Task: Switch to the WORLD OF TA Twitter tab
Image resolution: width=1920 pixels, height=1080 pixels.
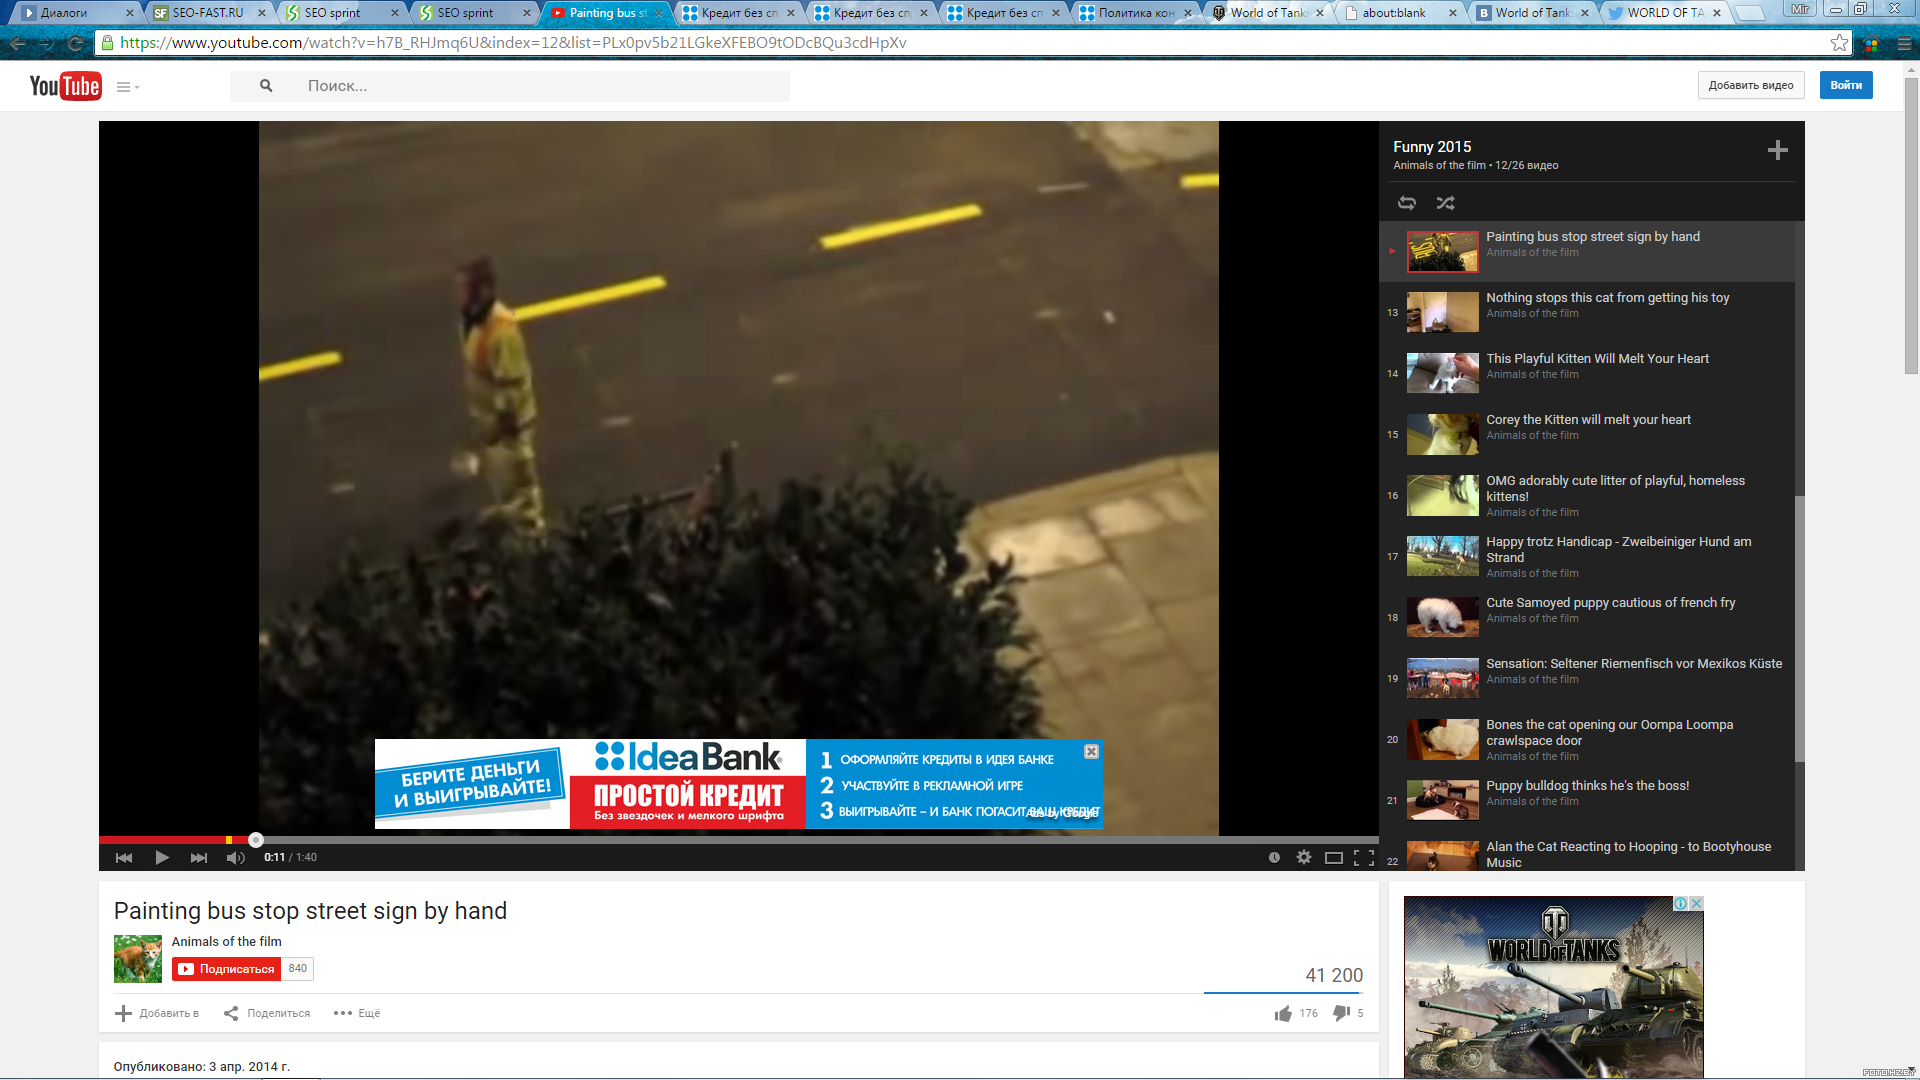Action: click(1665, 13)
